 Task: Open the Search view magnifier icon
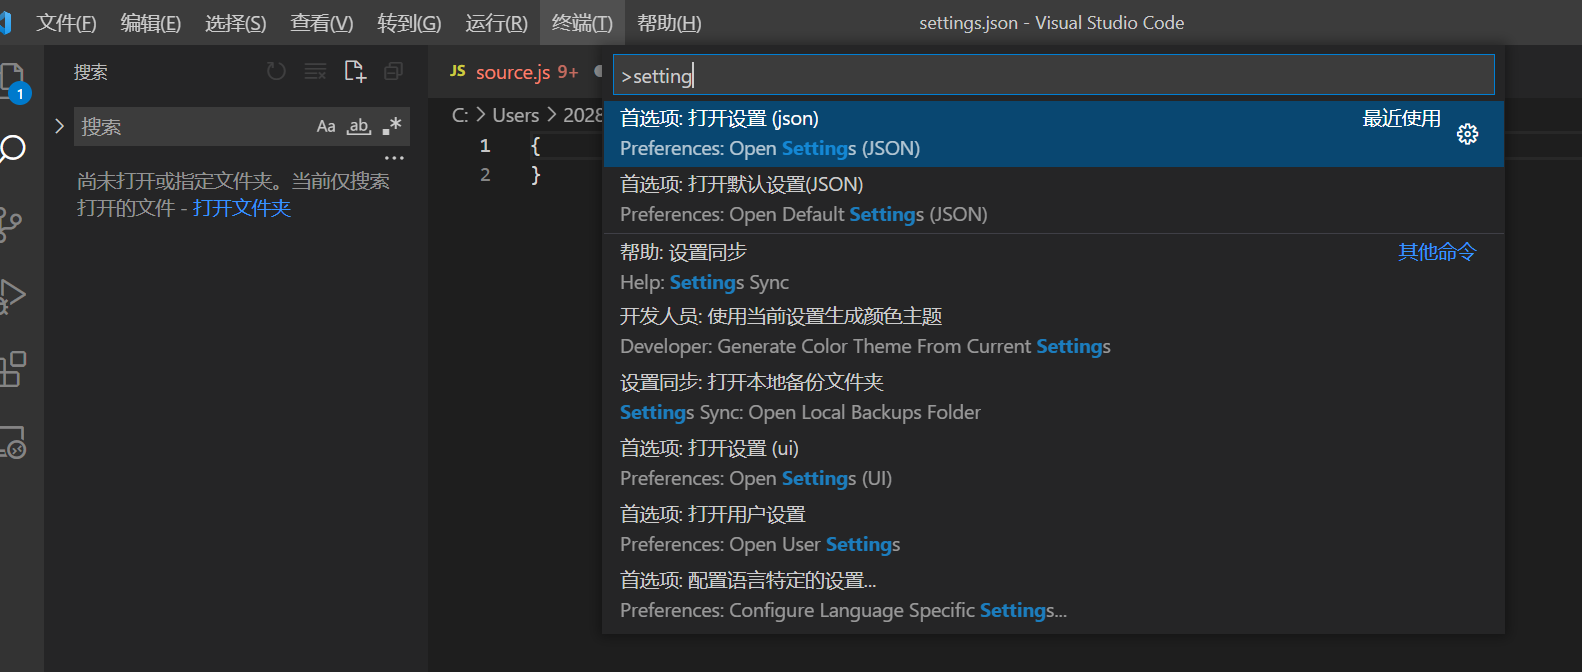[x=12, y=150]
